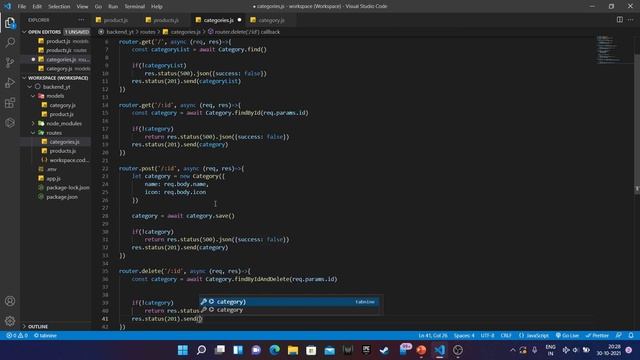The image size is (640, 360).
Task: Open File Explorer from taskbar
Action: 293,350
